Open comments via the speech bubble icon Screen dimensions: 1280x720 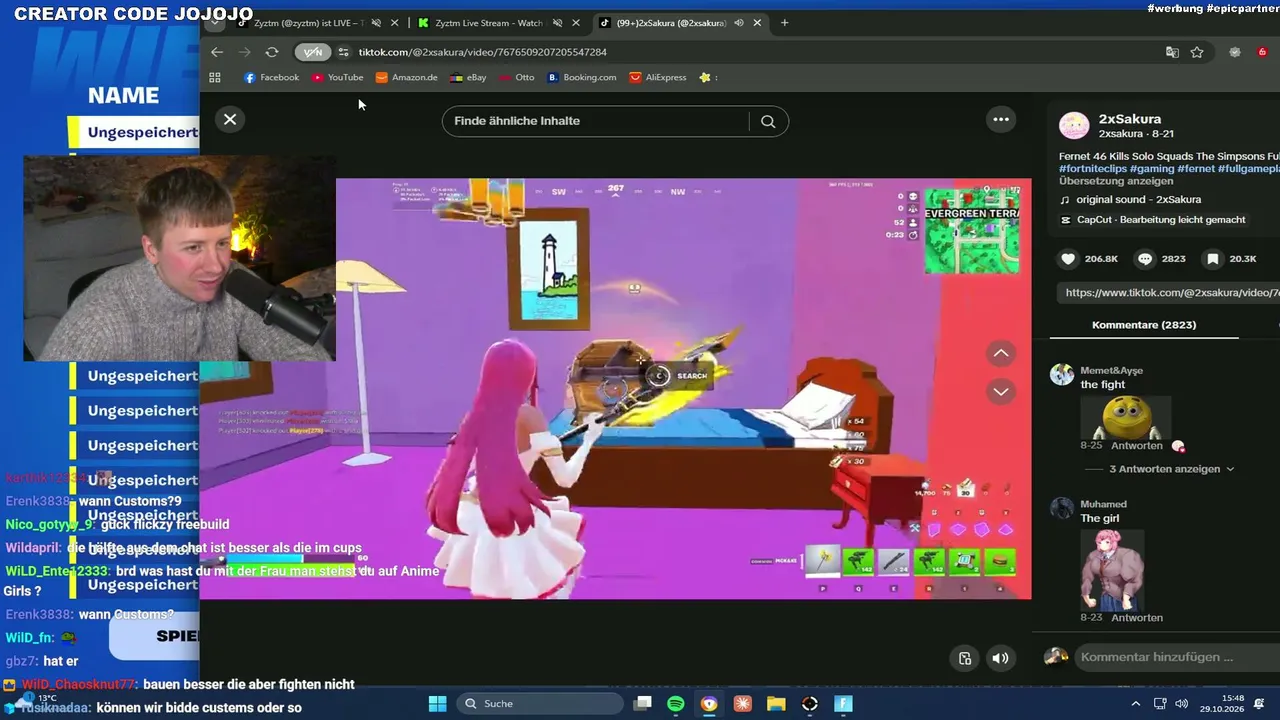pyautogui.click(x=1145, y=258)
